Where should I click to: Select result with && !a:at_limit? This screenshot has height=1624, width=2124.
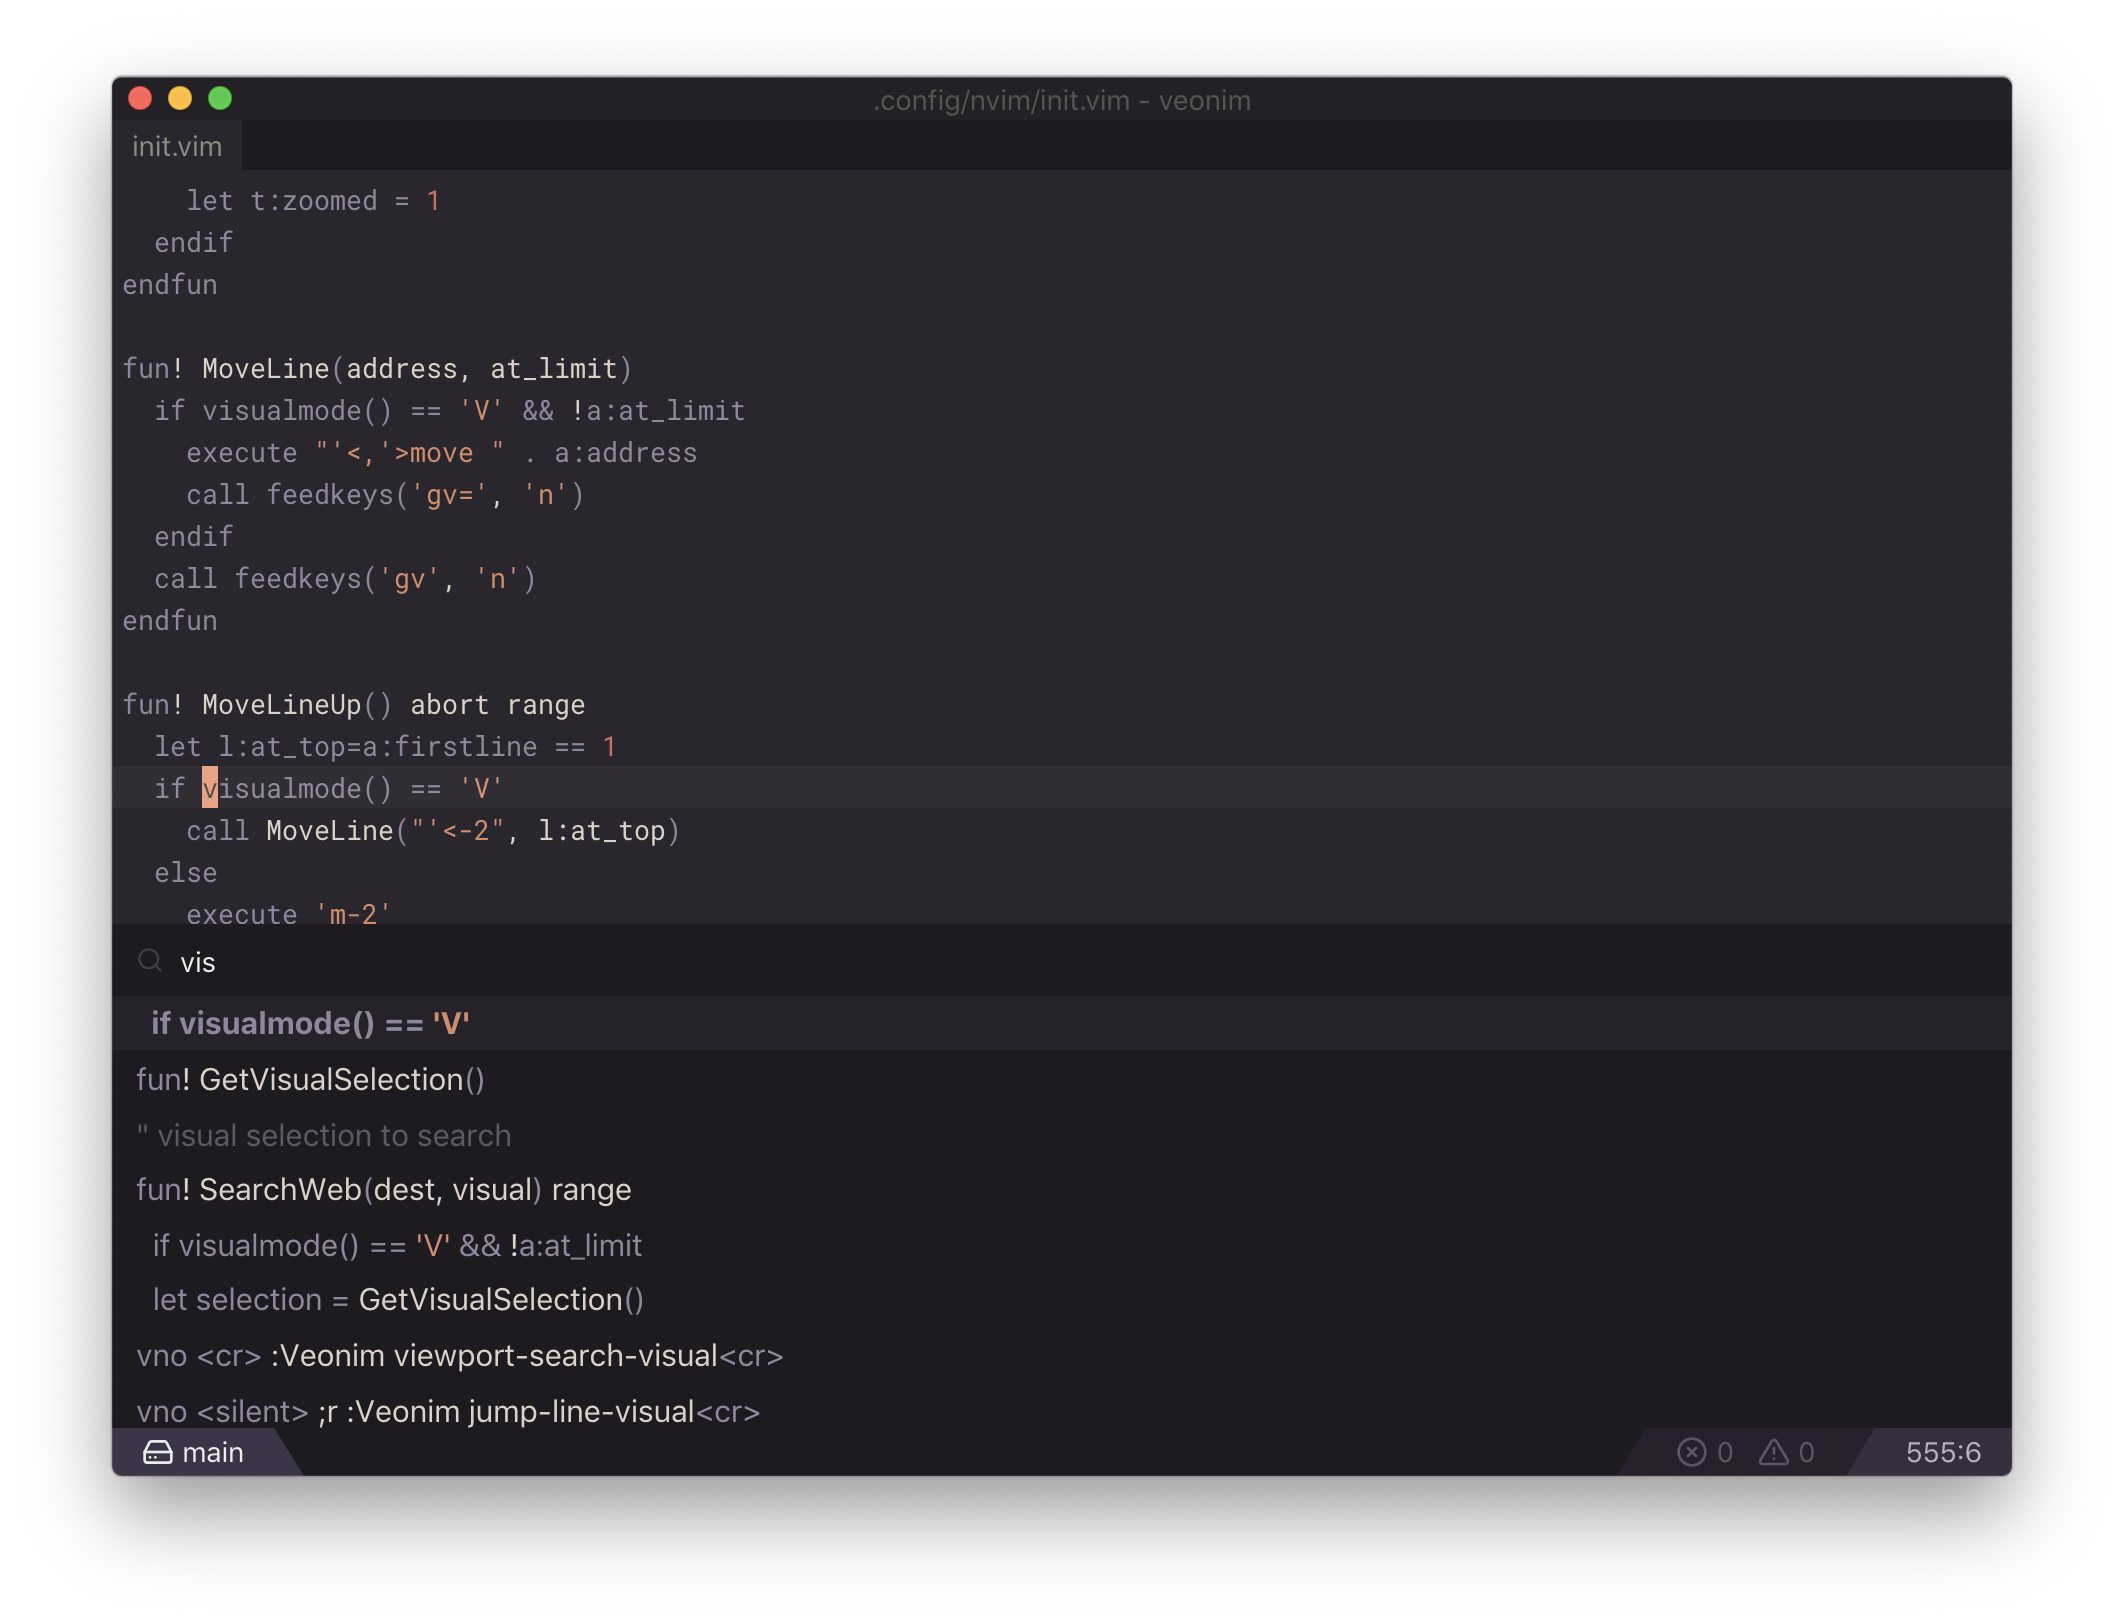(397, 1245)
